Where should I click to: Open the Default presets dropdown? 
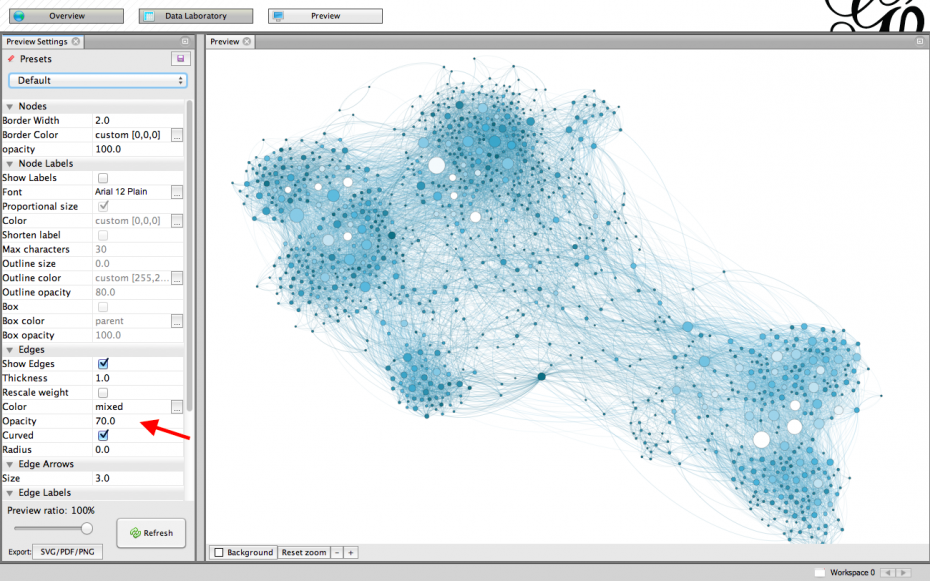click(x=97, y=80)
